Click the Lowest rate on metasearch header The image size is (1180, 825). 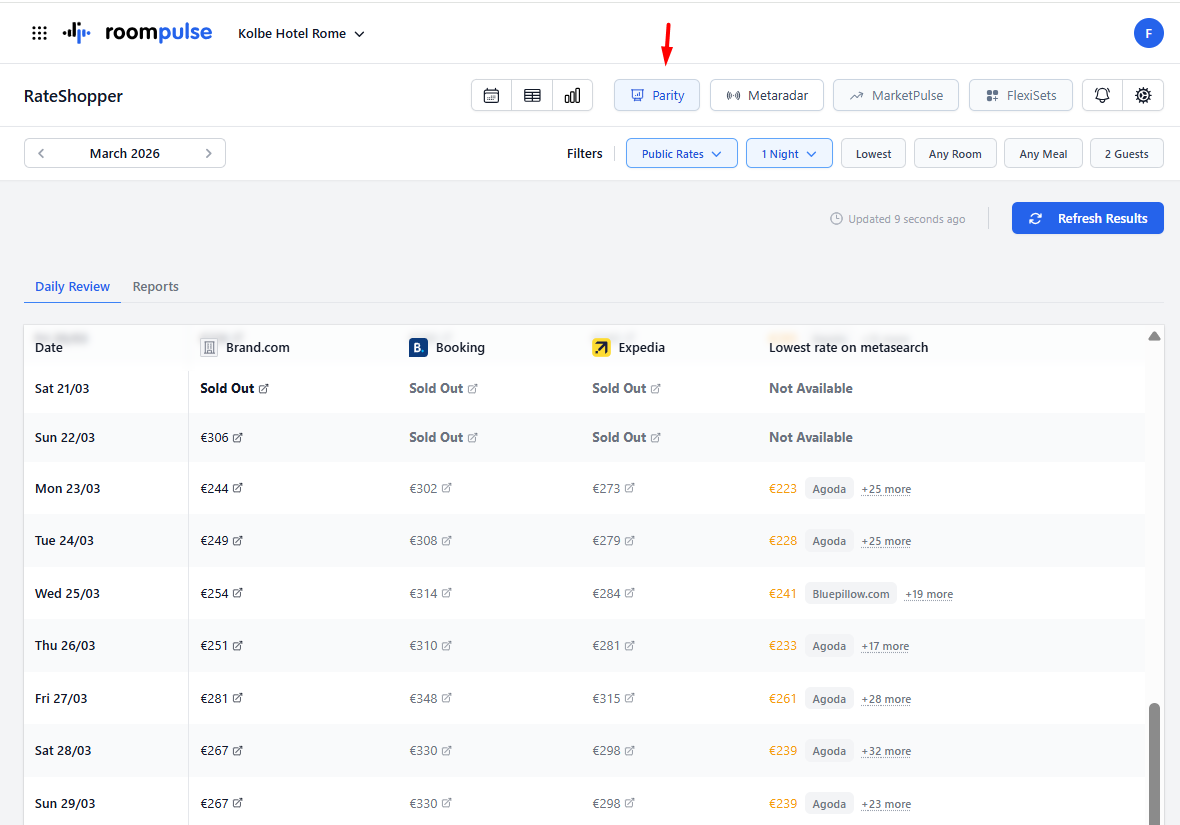[848, 348]
